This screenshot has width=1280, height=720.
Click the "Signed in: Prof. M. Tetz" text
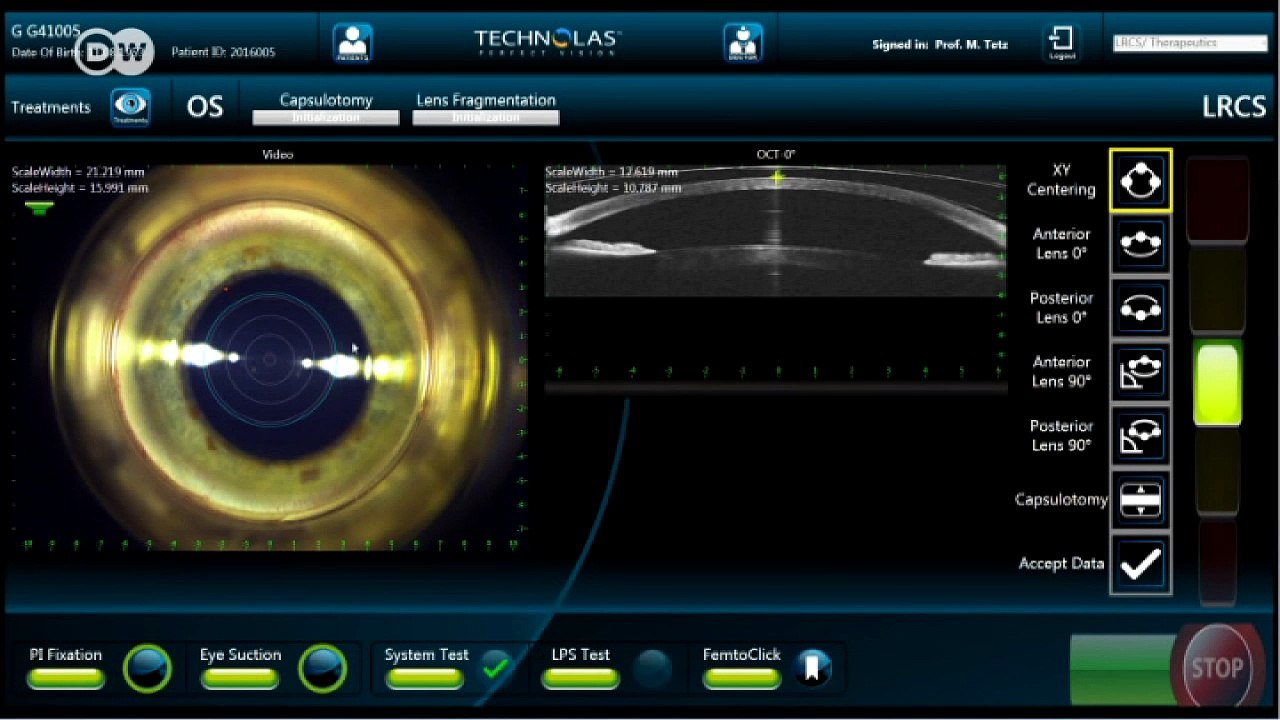(940, 45)
